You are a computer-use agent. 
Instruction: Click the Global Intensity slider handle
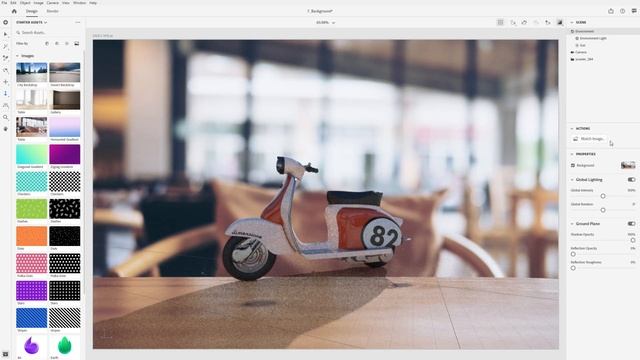[603, 196]
